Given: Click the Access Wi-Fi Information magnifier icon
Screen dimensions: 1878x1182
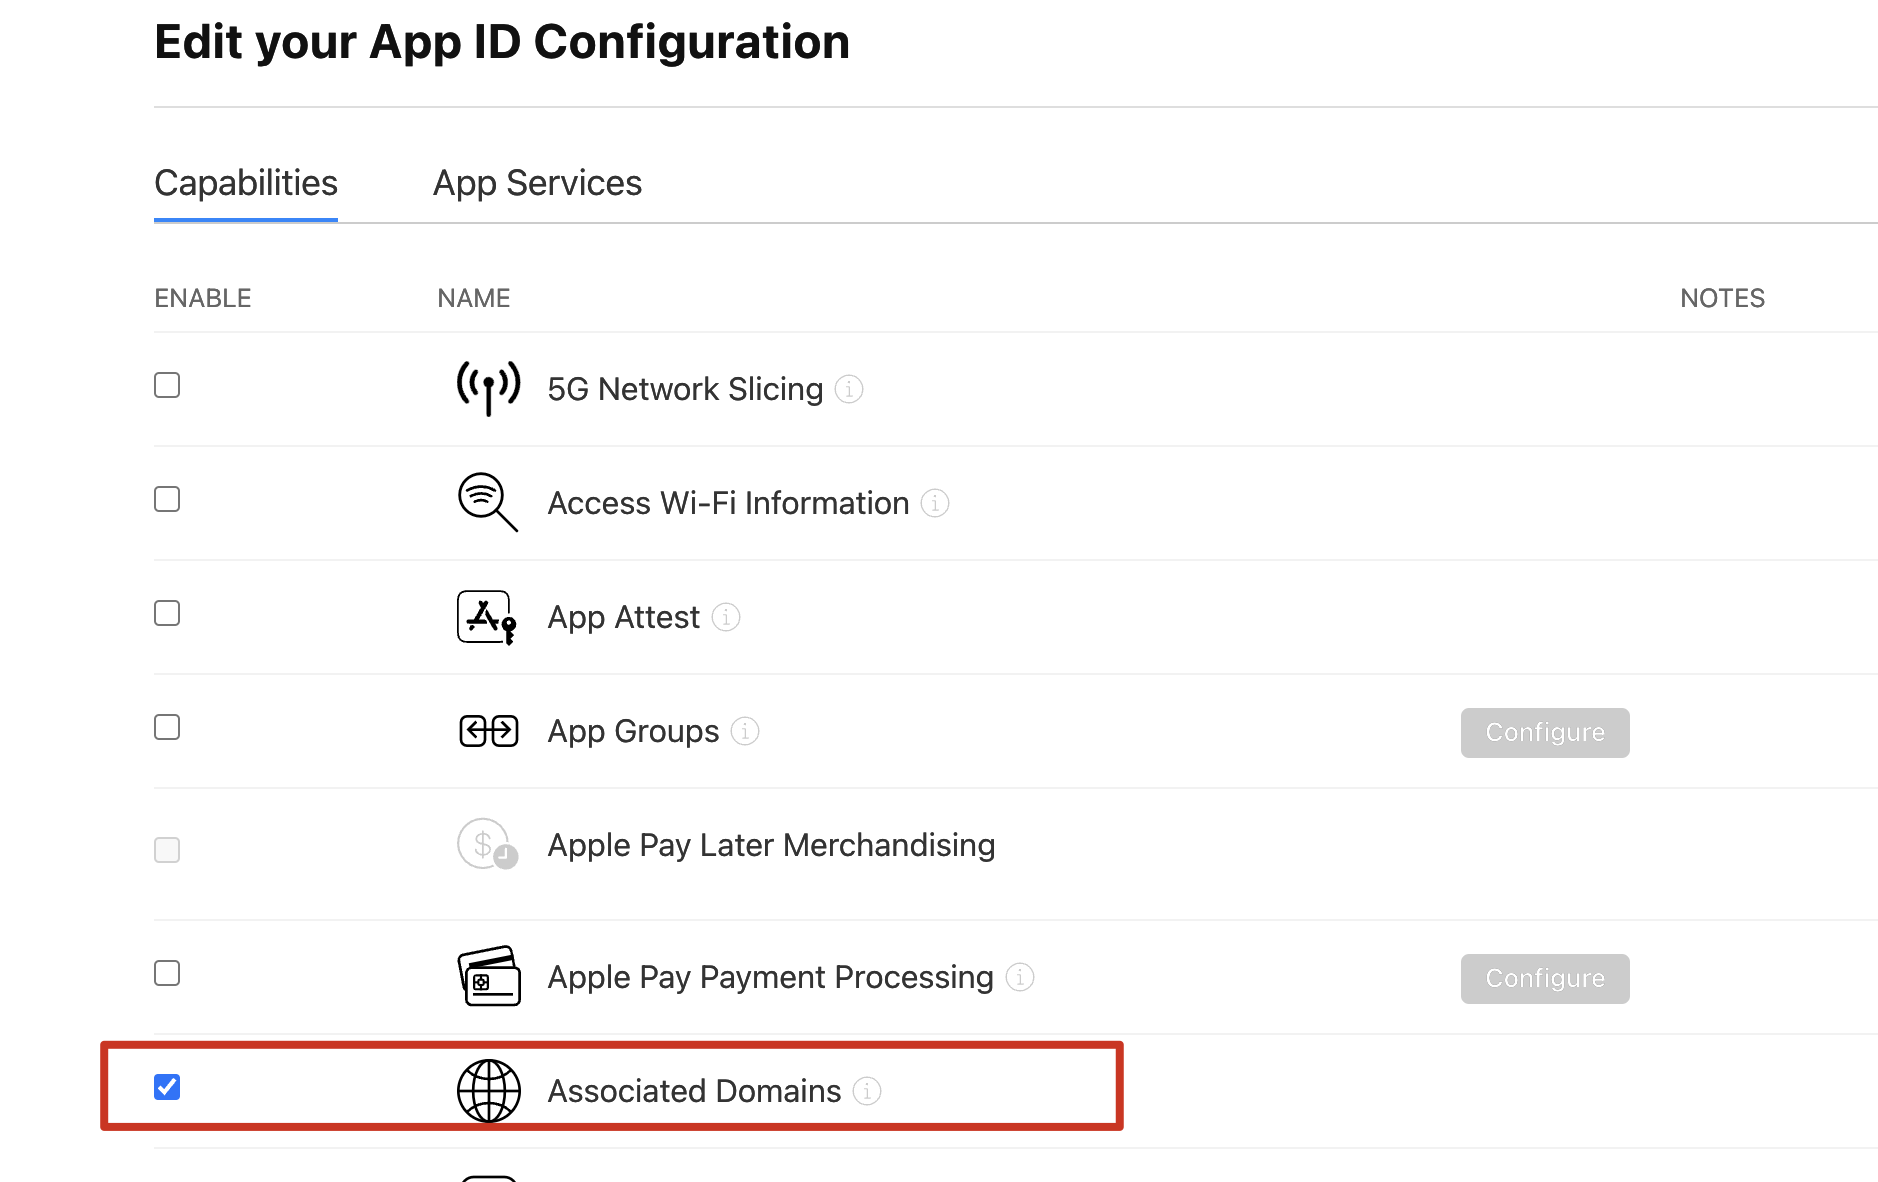Looking at the screenshot, I should tap(488, 502).
